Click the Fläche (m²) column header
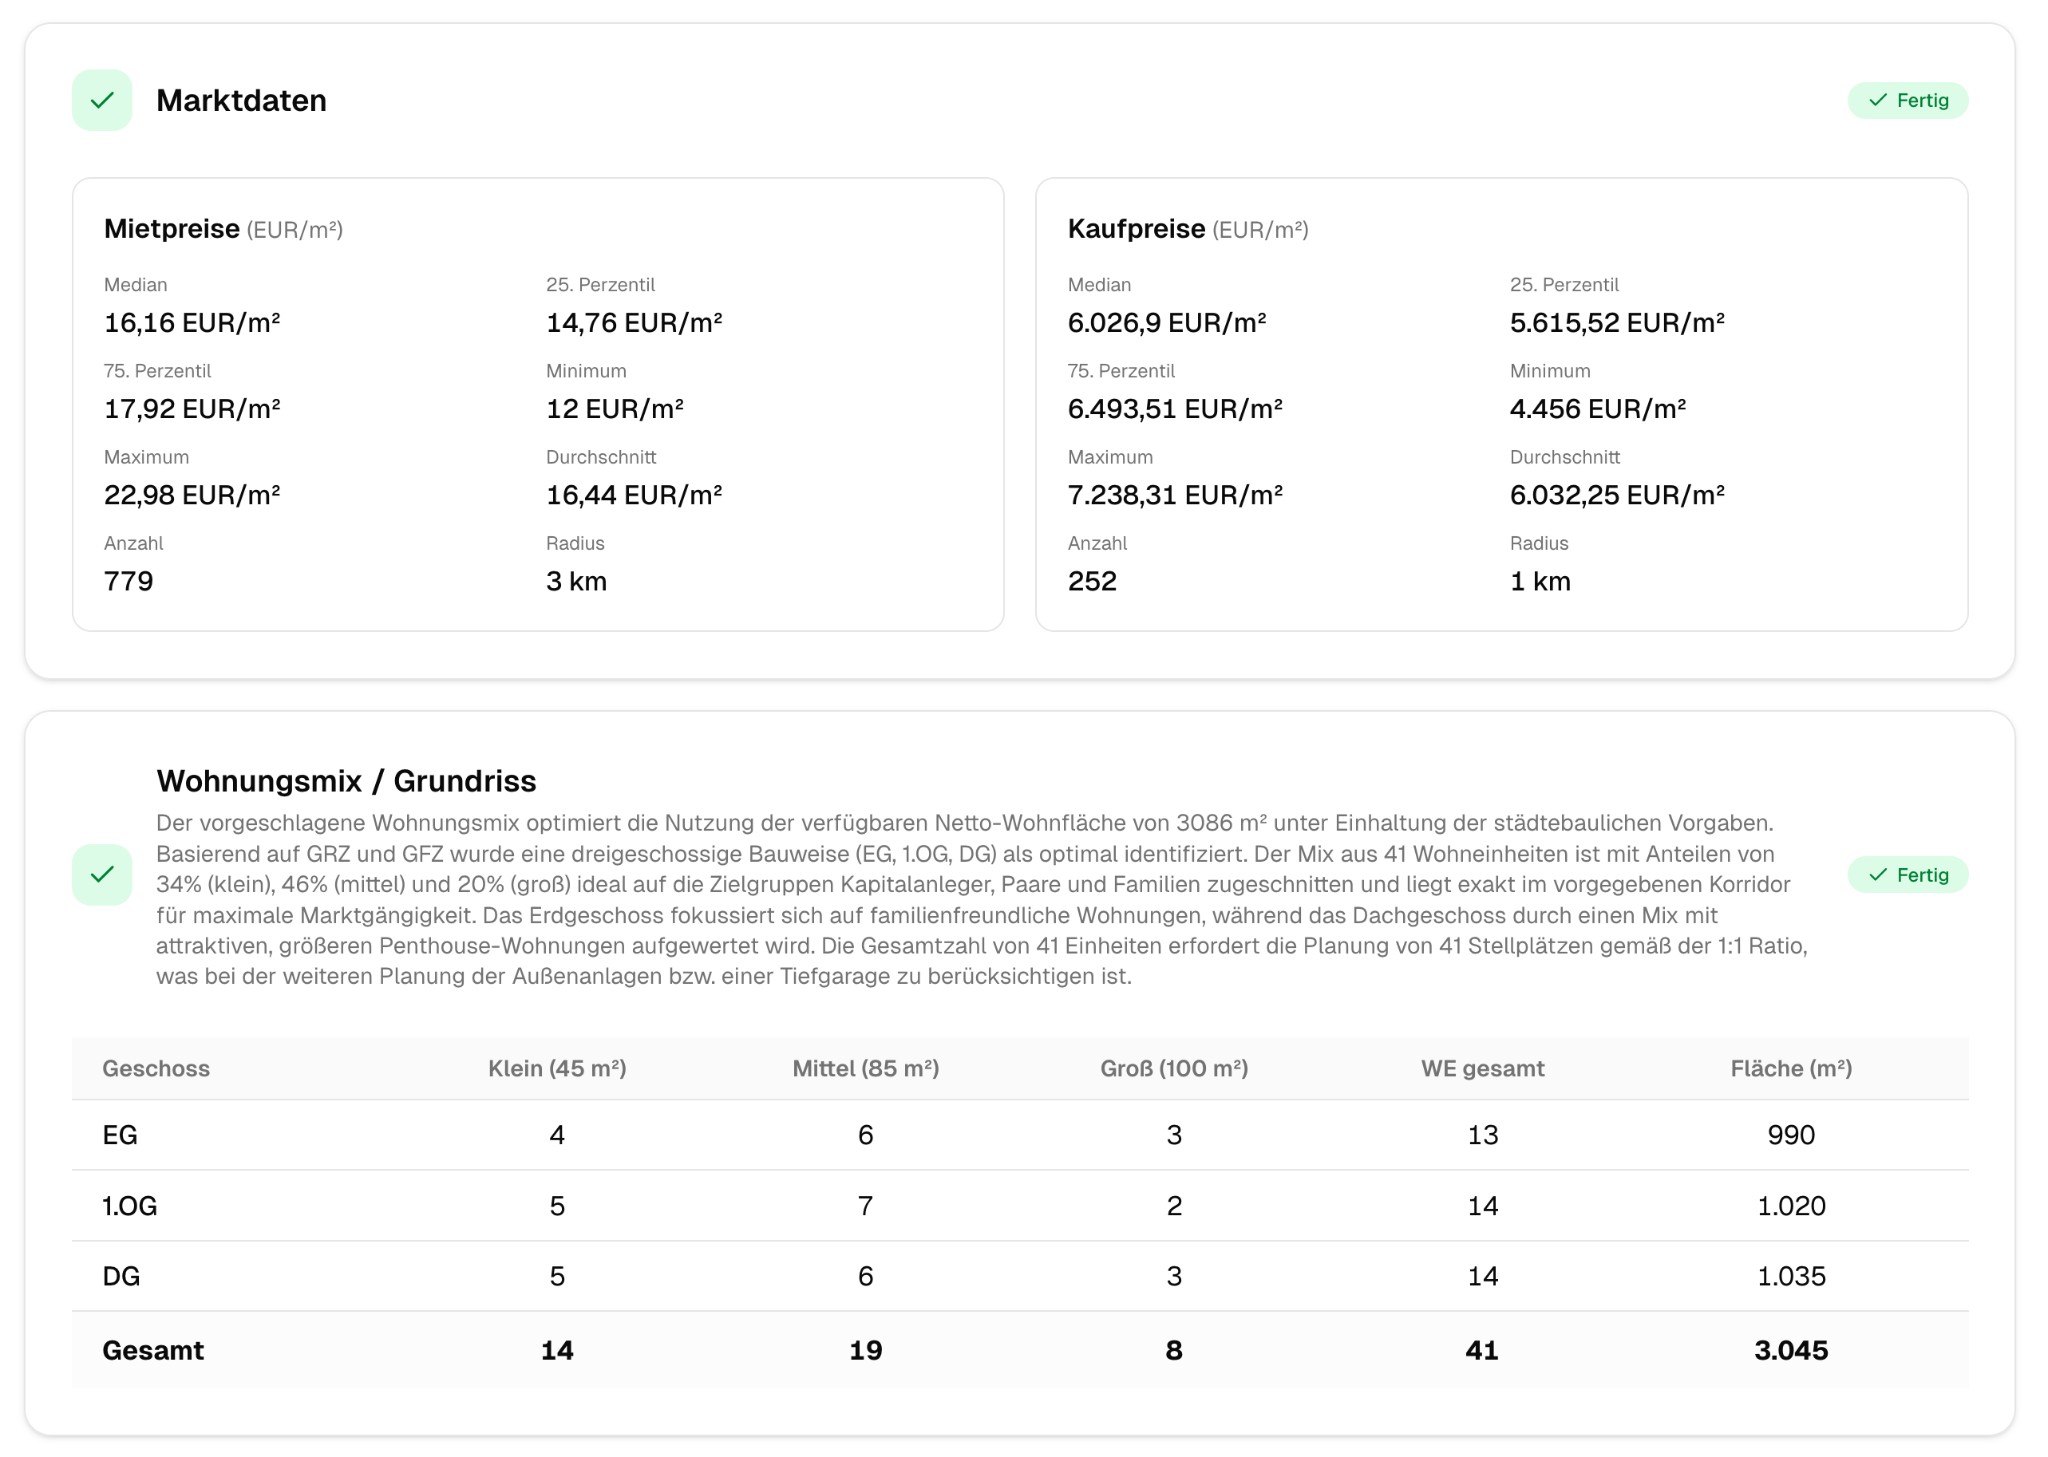 [x=1791, y=1068]
